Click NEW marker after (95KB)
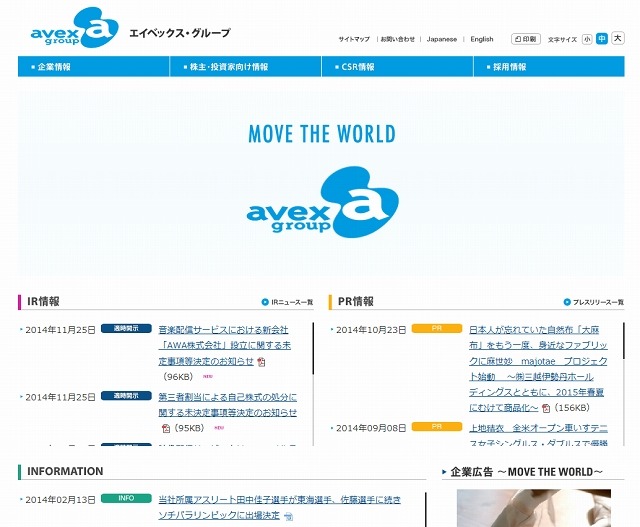 point(219,428)
